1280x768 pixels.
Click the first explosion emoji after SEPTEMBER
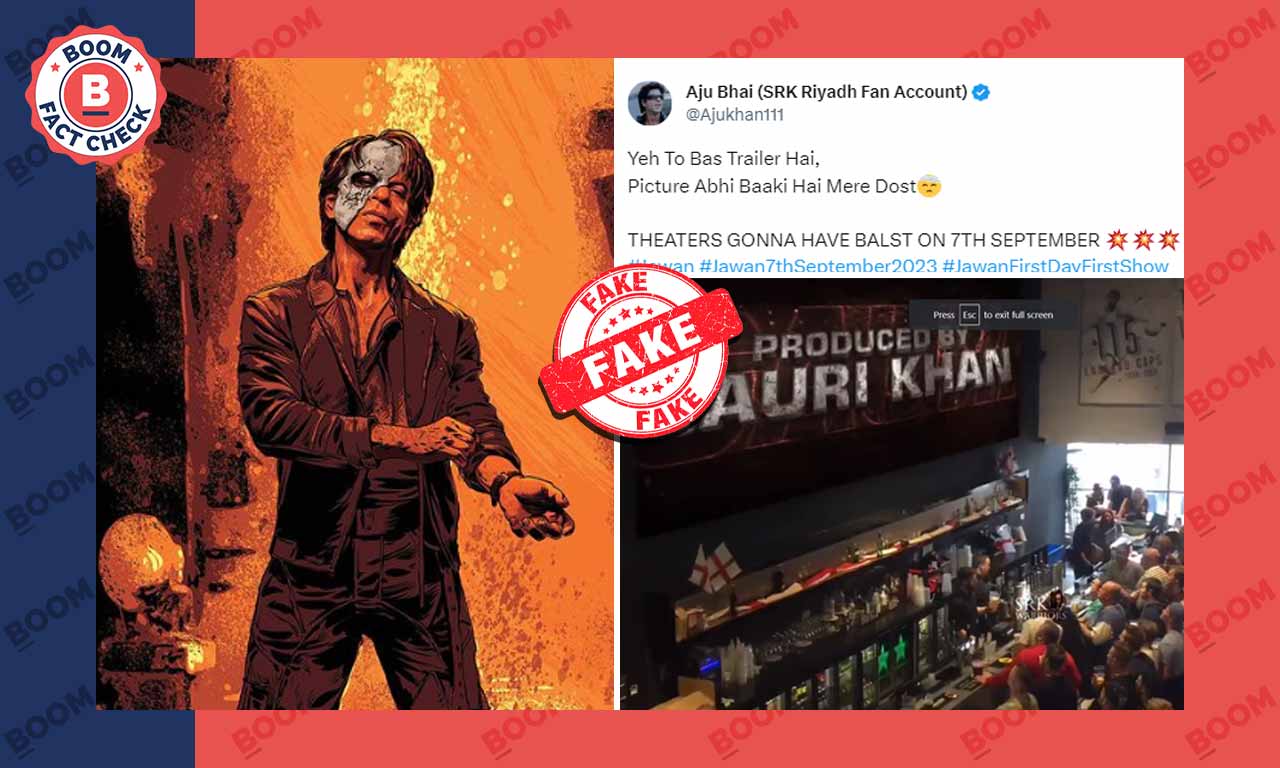[1117, 240]
